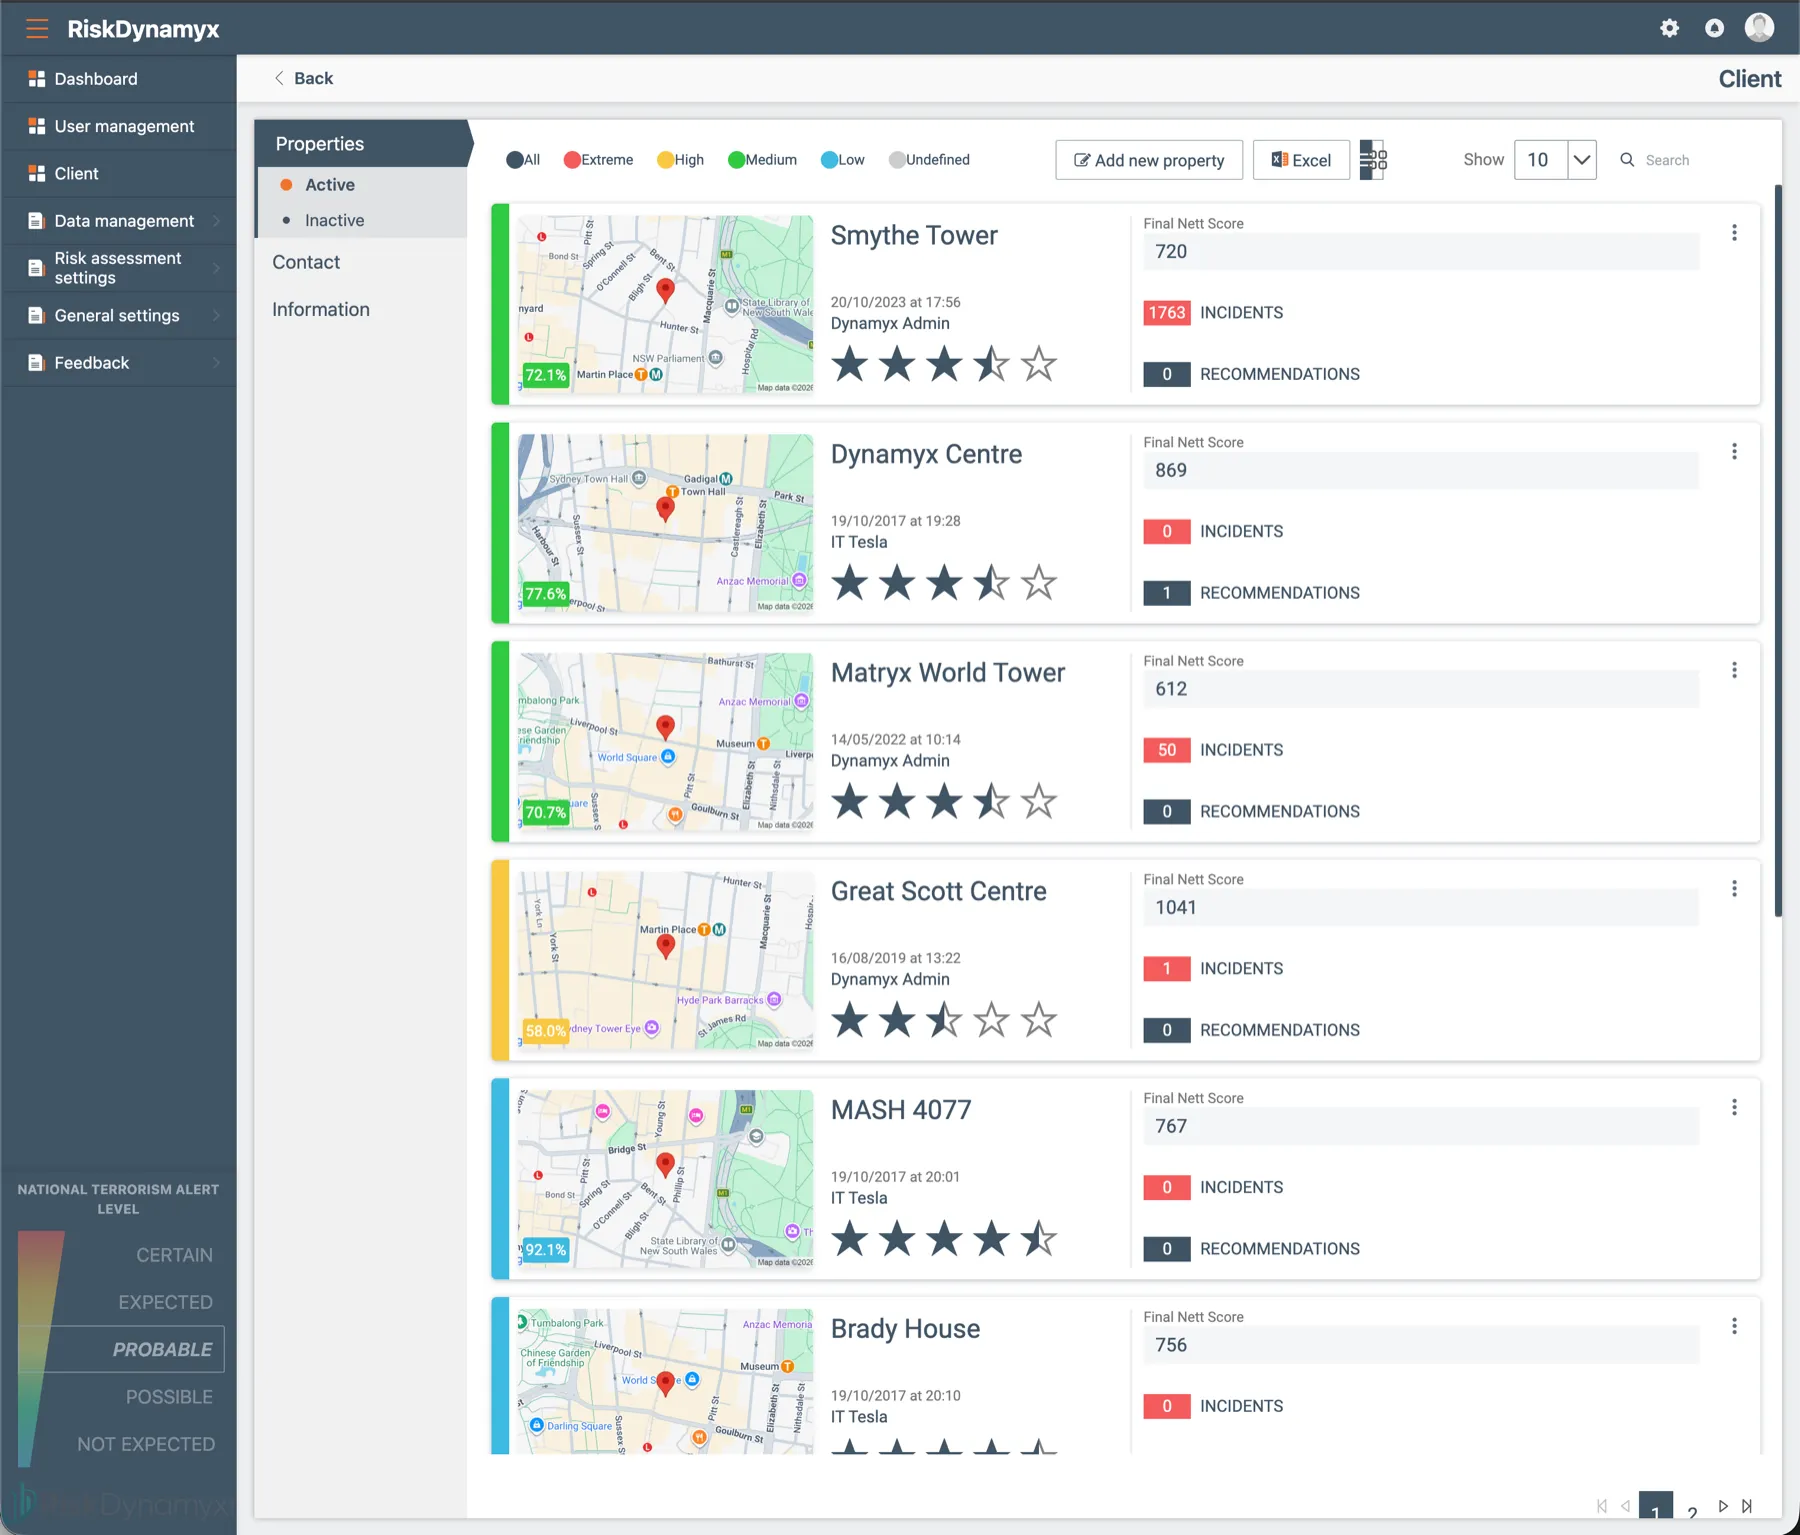Open Smythe Tower kebab menu
The width and height of the screenshot is (1800, 1535).
pos(1734,233)
